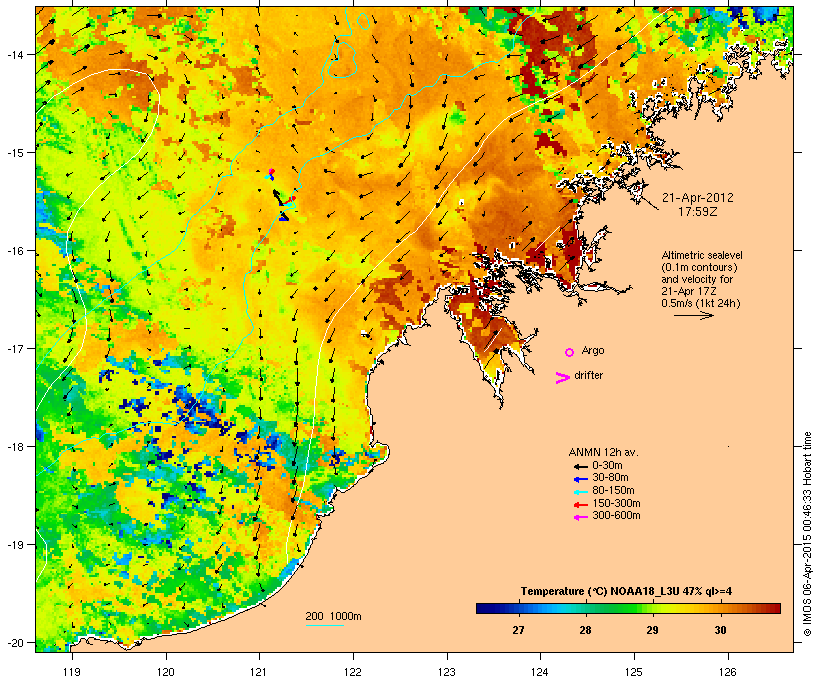Click the '30-80m' depth label
The height and width of the screenshot is (680, 820).
(610, 478)
